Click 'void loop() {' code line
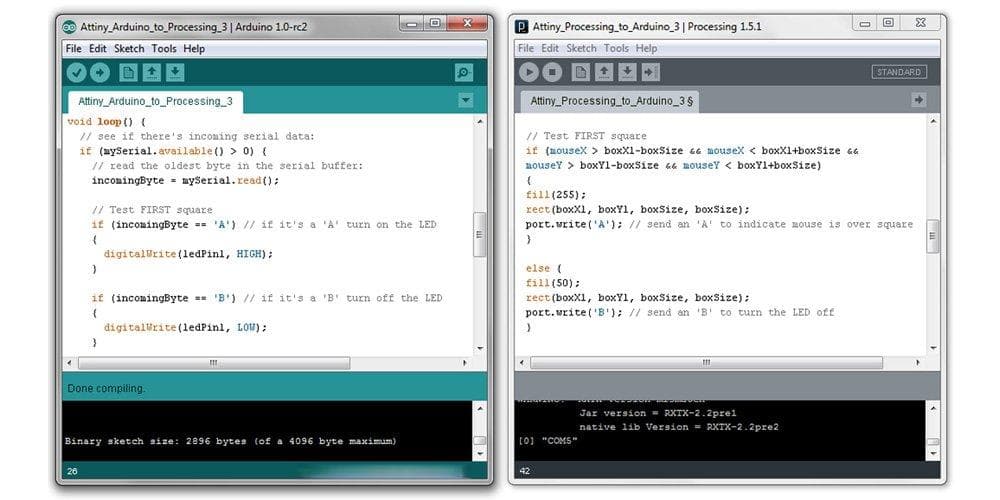Image resolution: width=1000 pixels, height=500 pixels. [x=107, y=121]
